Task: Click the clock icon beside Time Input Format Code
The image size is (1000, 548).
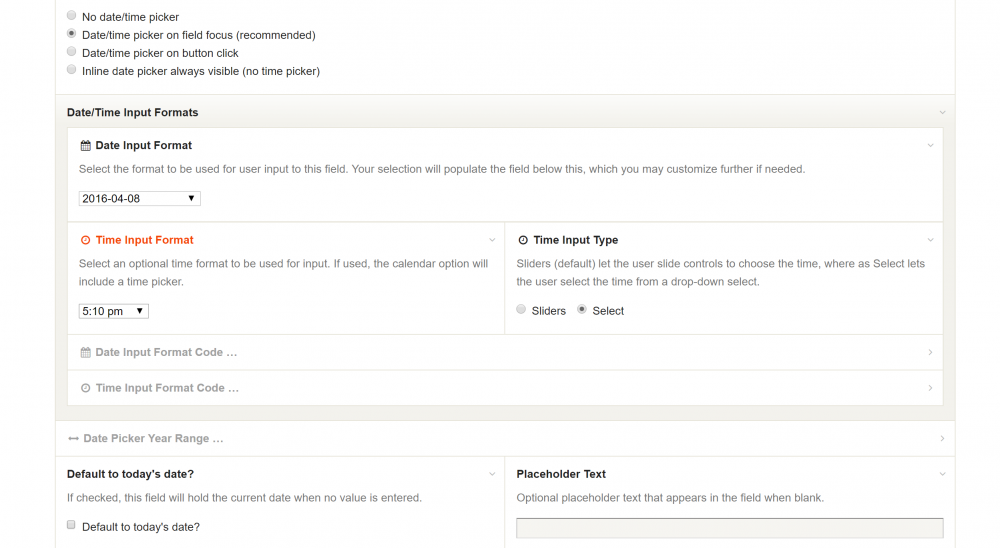Action: 85,388
